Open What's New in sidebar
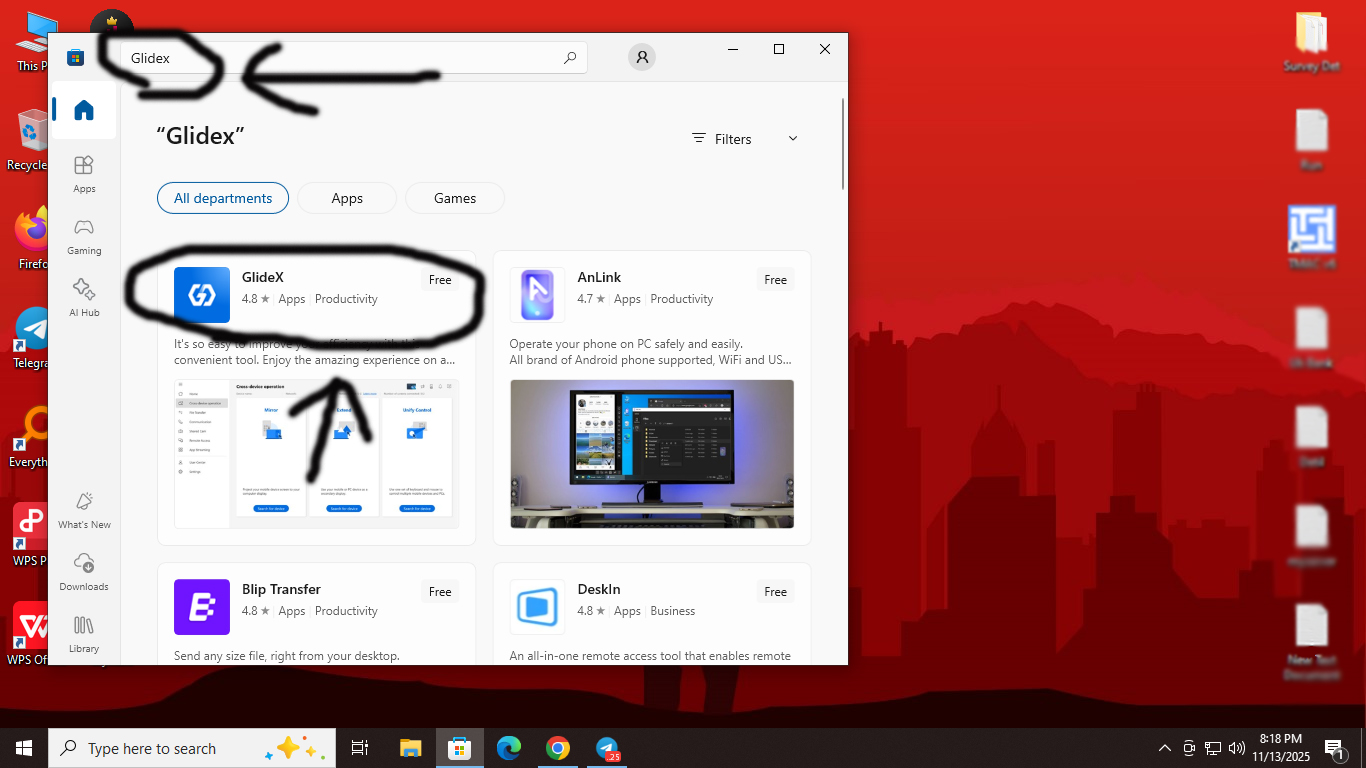This screenshot has height=768, width=1366. pyautogui.click(x=84, y=510)
